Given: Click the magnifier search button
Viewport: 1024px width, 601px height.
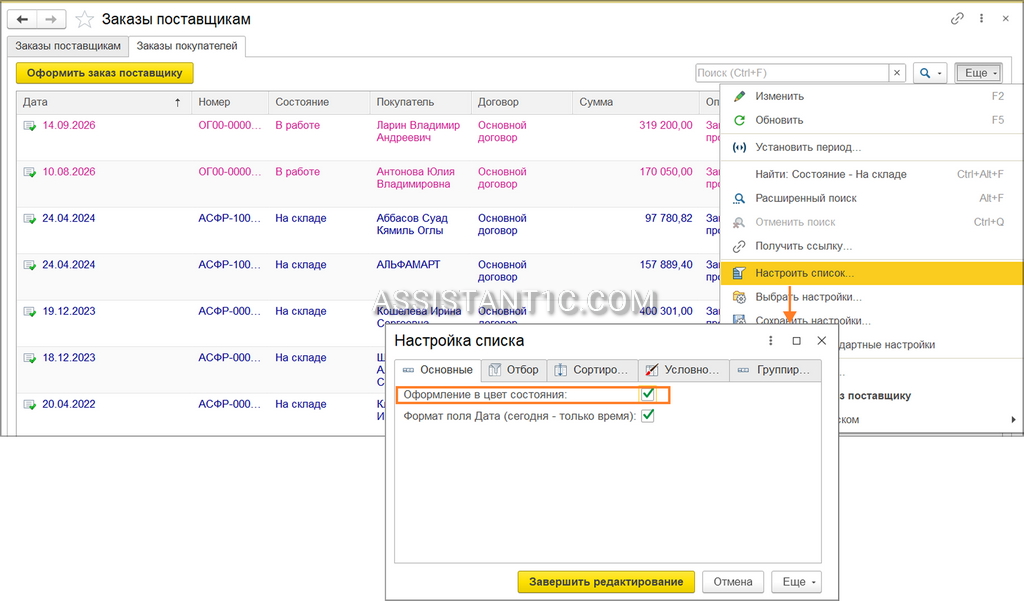Looking at the screenshot, I should [x=925, y=73].
